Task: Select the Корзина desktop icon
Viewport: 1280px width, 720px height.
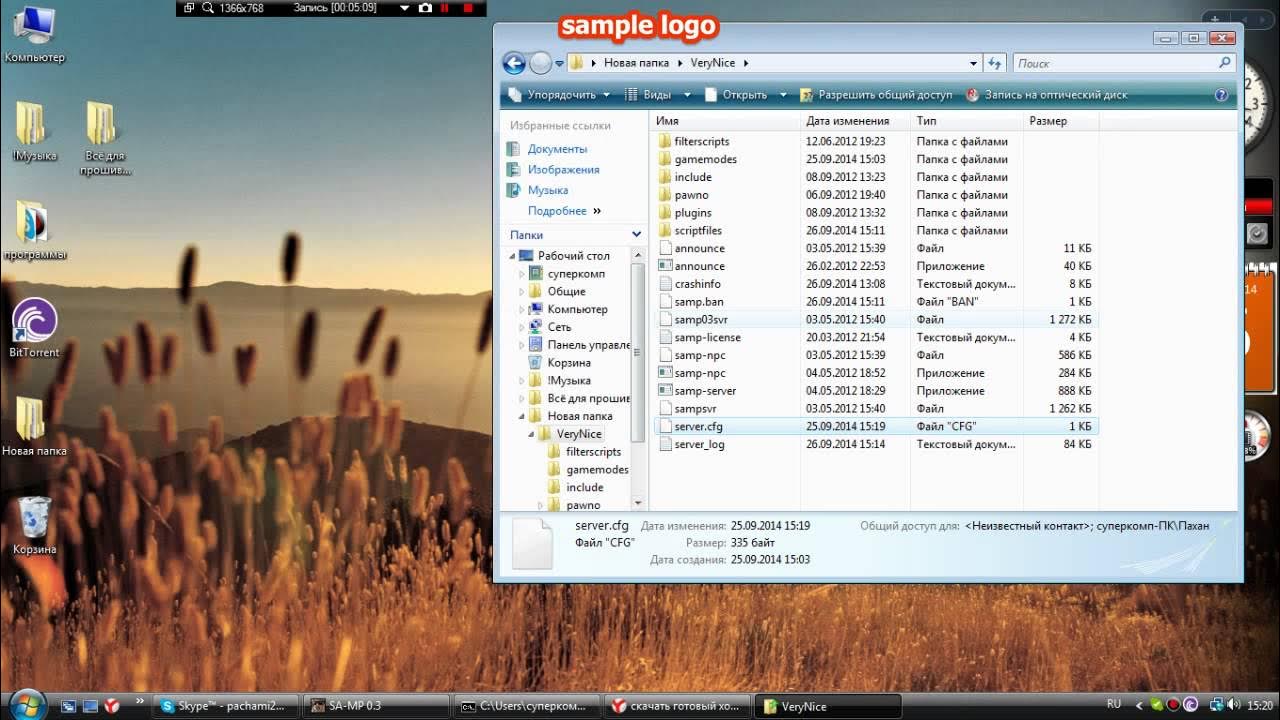Action: [34, 525]
